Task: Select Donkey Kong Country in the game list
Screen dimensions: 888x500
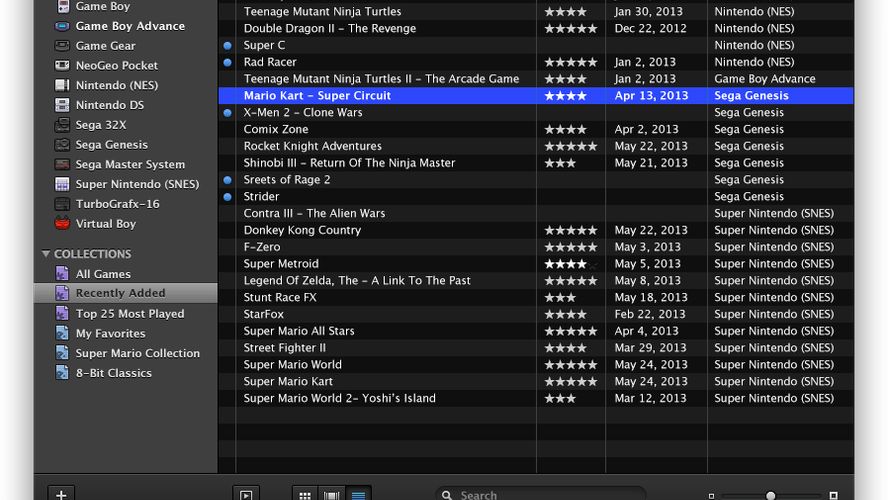Action: tap(302, 230)
